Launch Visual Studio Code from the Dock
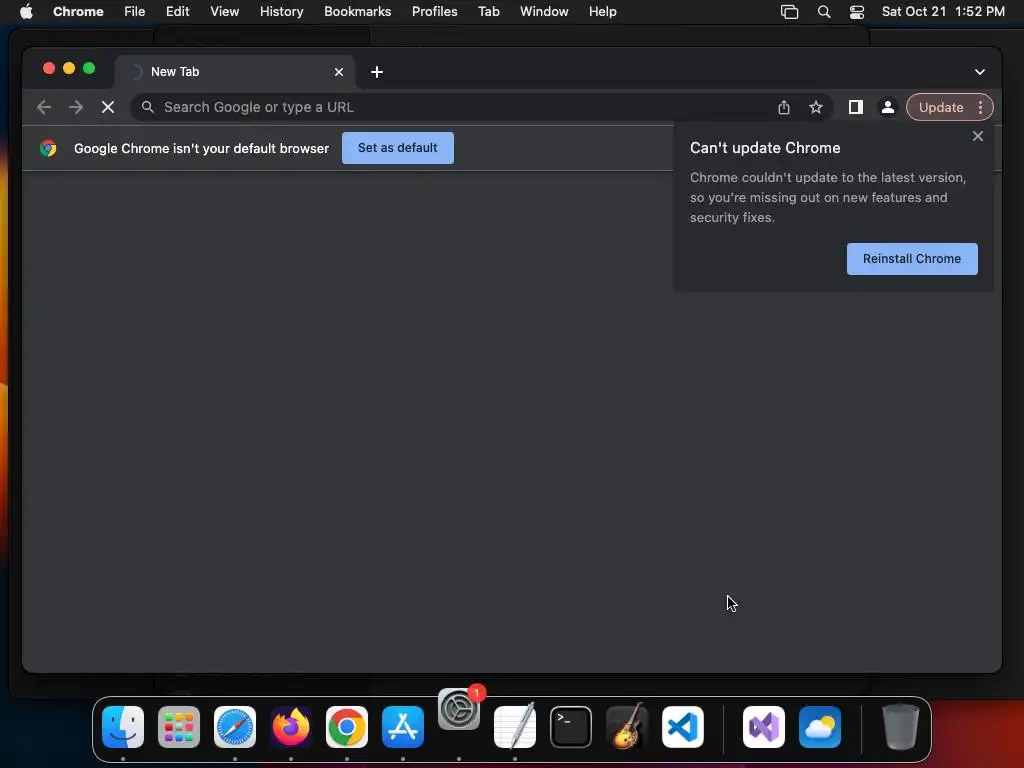The height and width of the screenshot is (768, 1024). 683,727
